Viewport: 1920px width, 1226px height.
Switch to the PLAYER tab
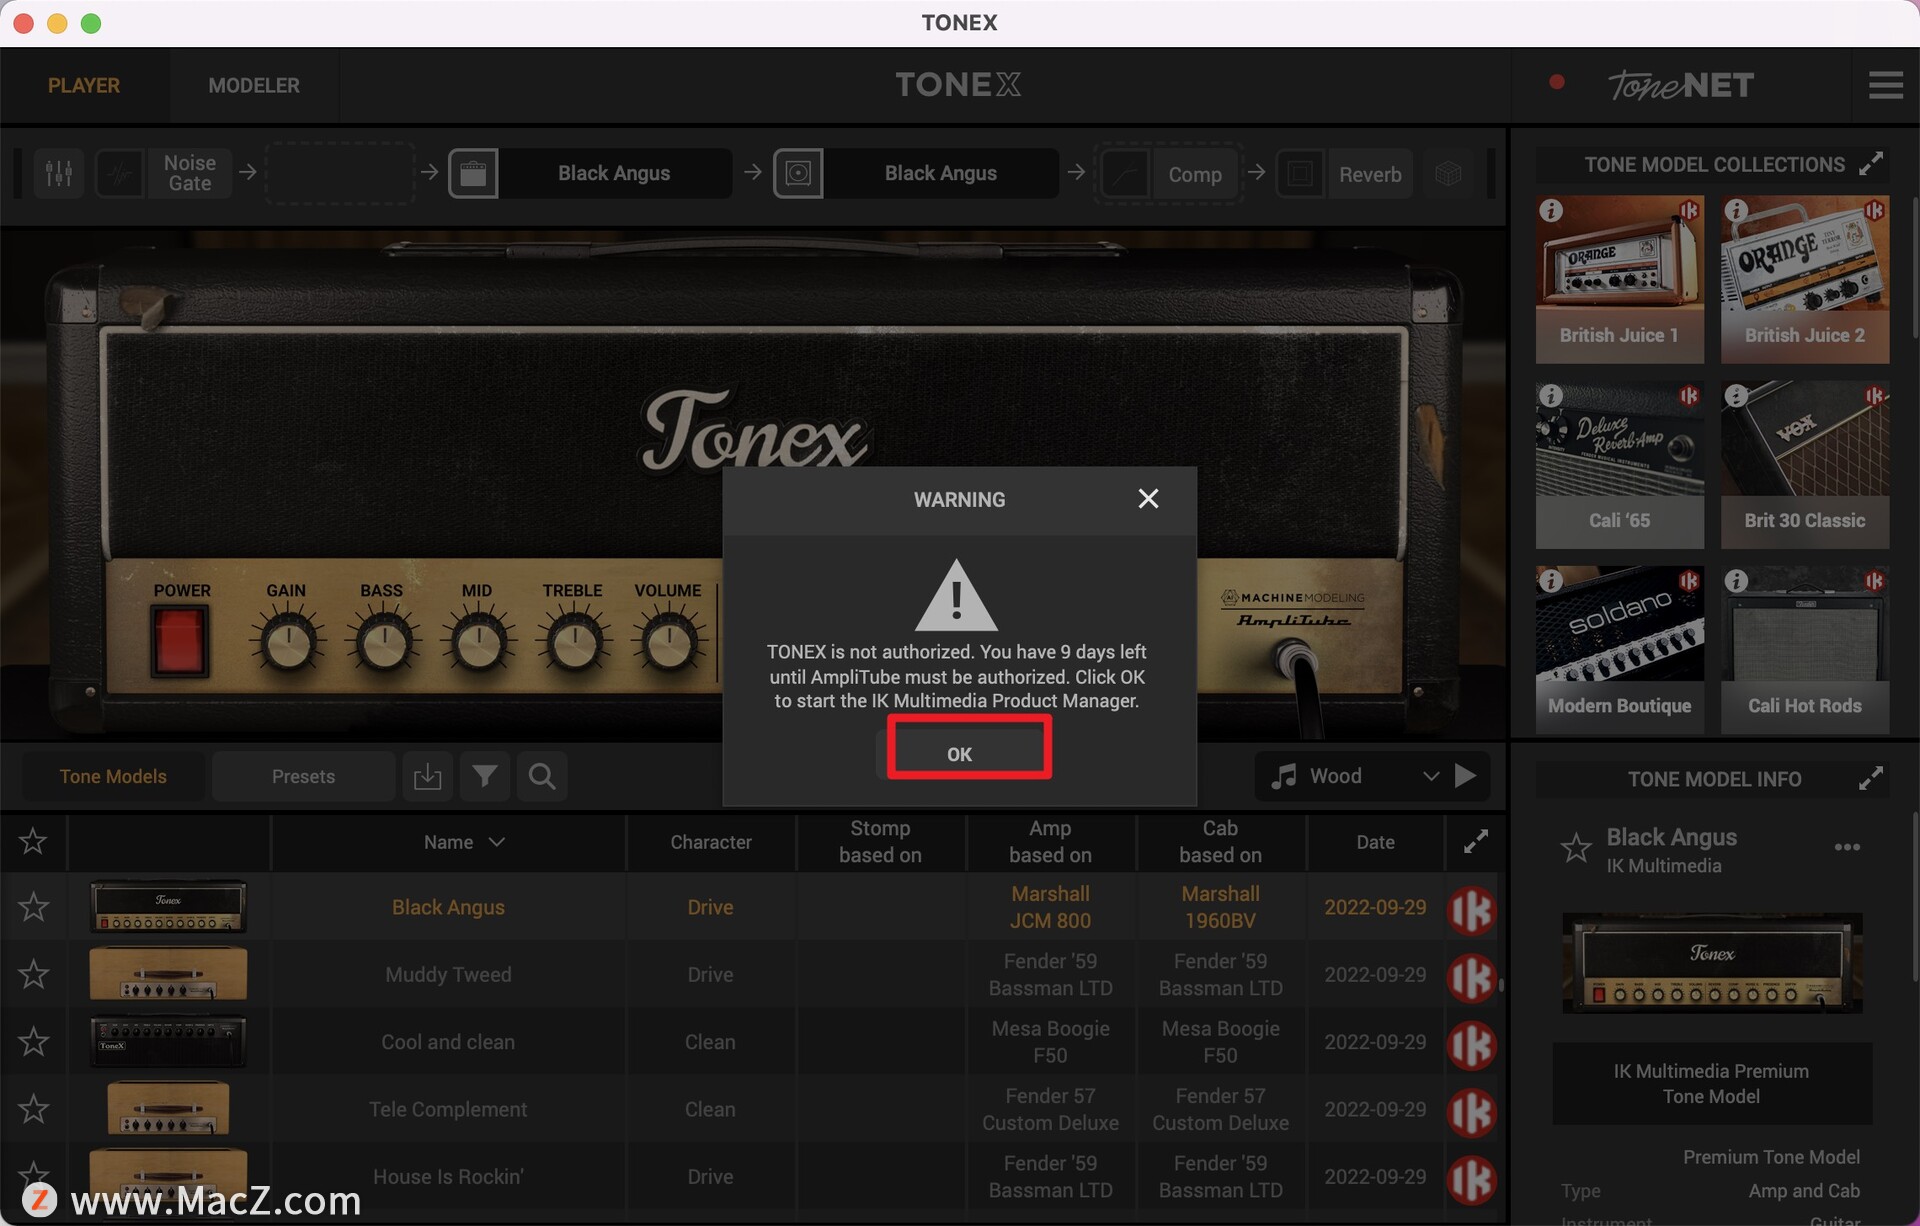(x=84, y=85)
